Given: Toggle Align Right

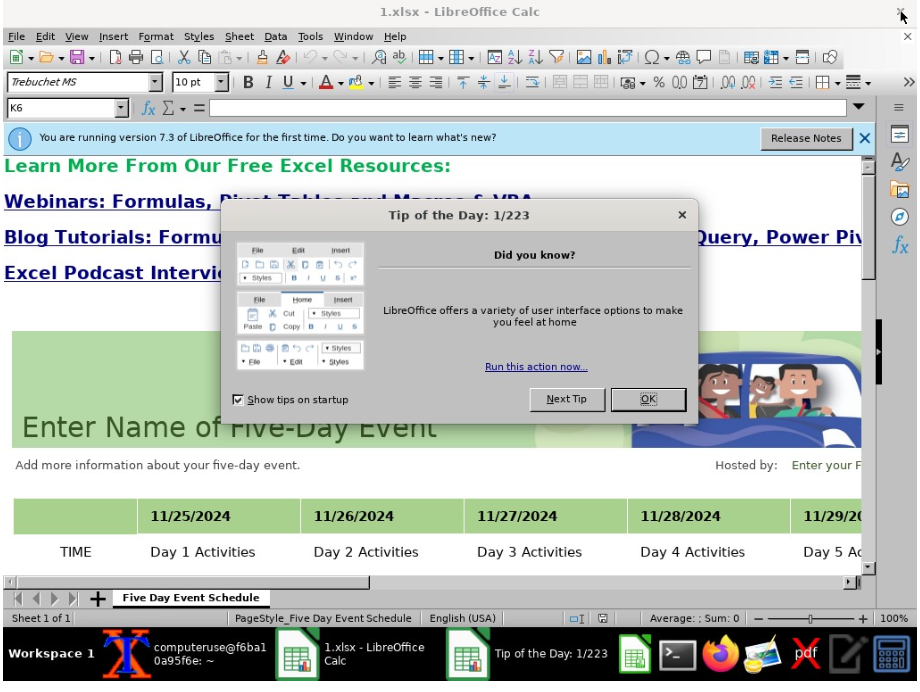Looking at the screenshot, I should [435, 82].
